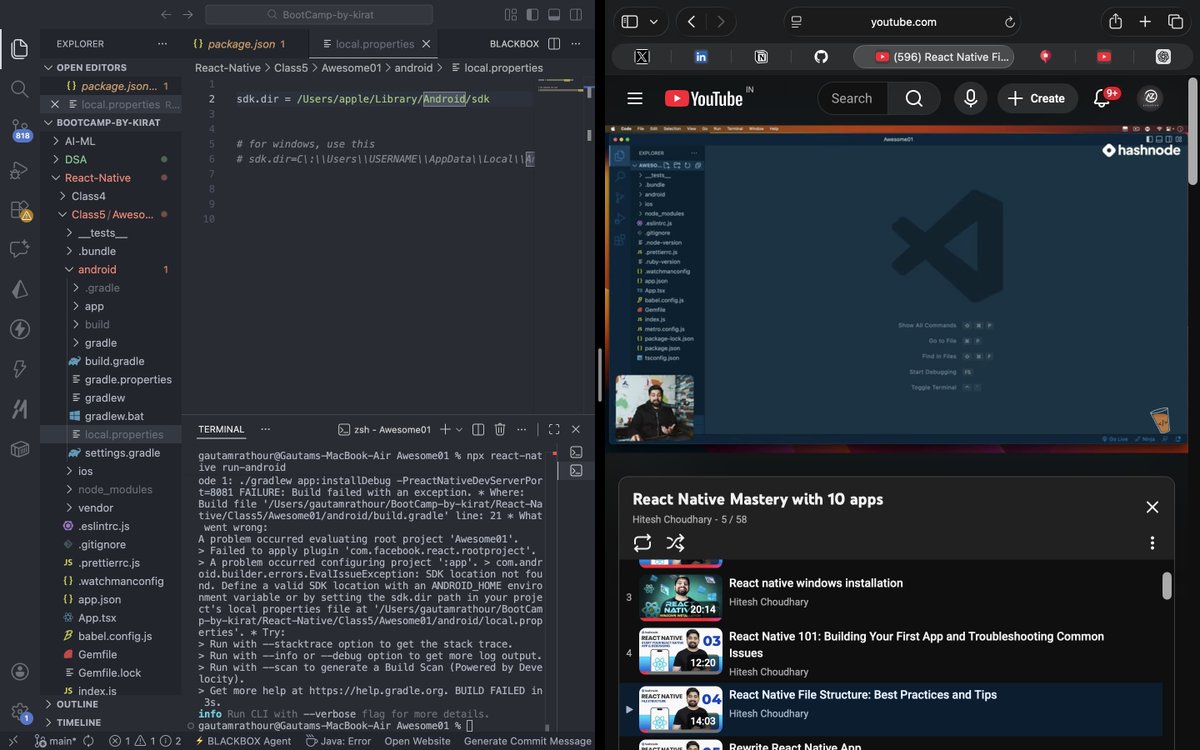
Task: Show Safari tab overview
Action: (1175, 22)
